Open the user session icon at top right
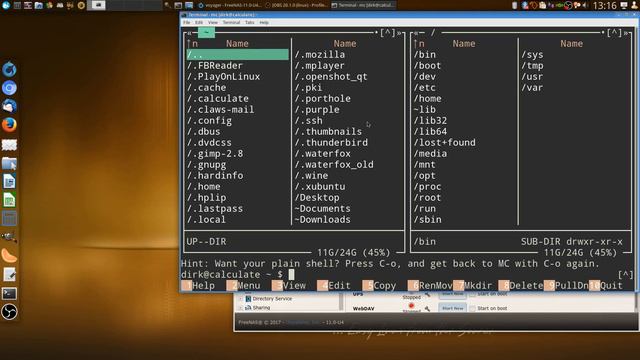 [635, 5]
